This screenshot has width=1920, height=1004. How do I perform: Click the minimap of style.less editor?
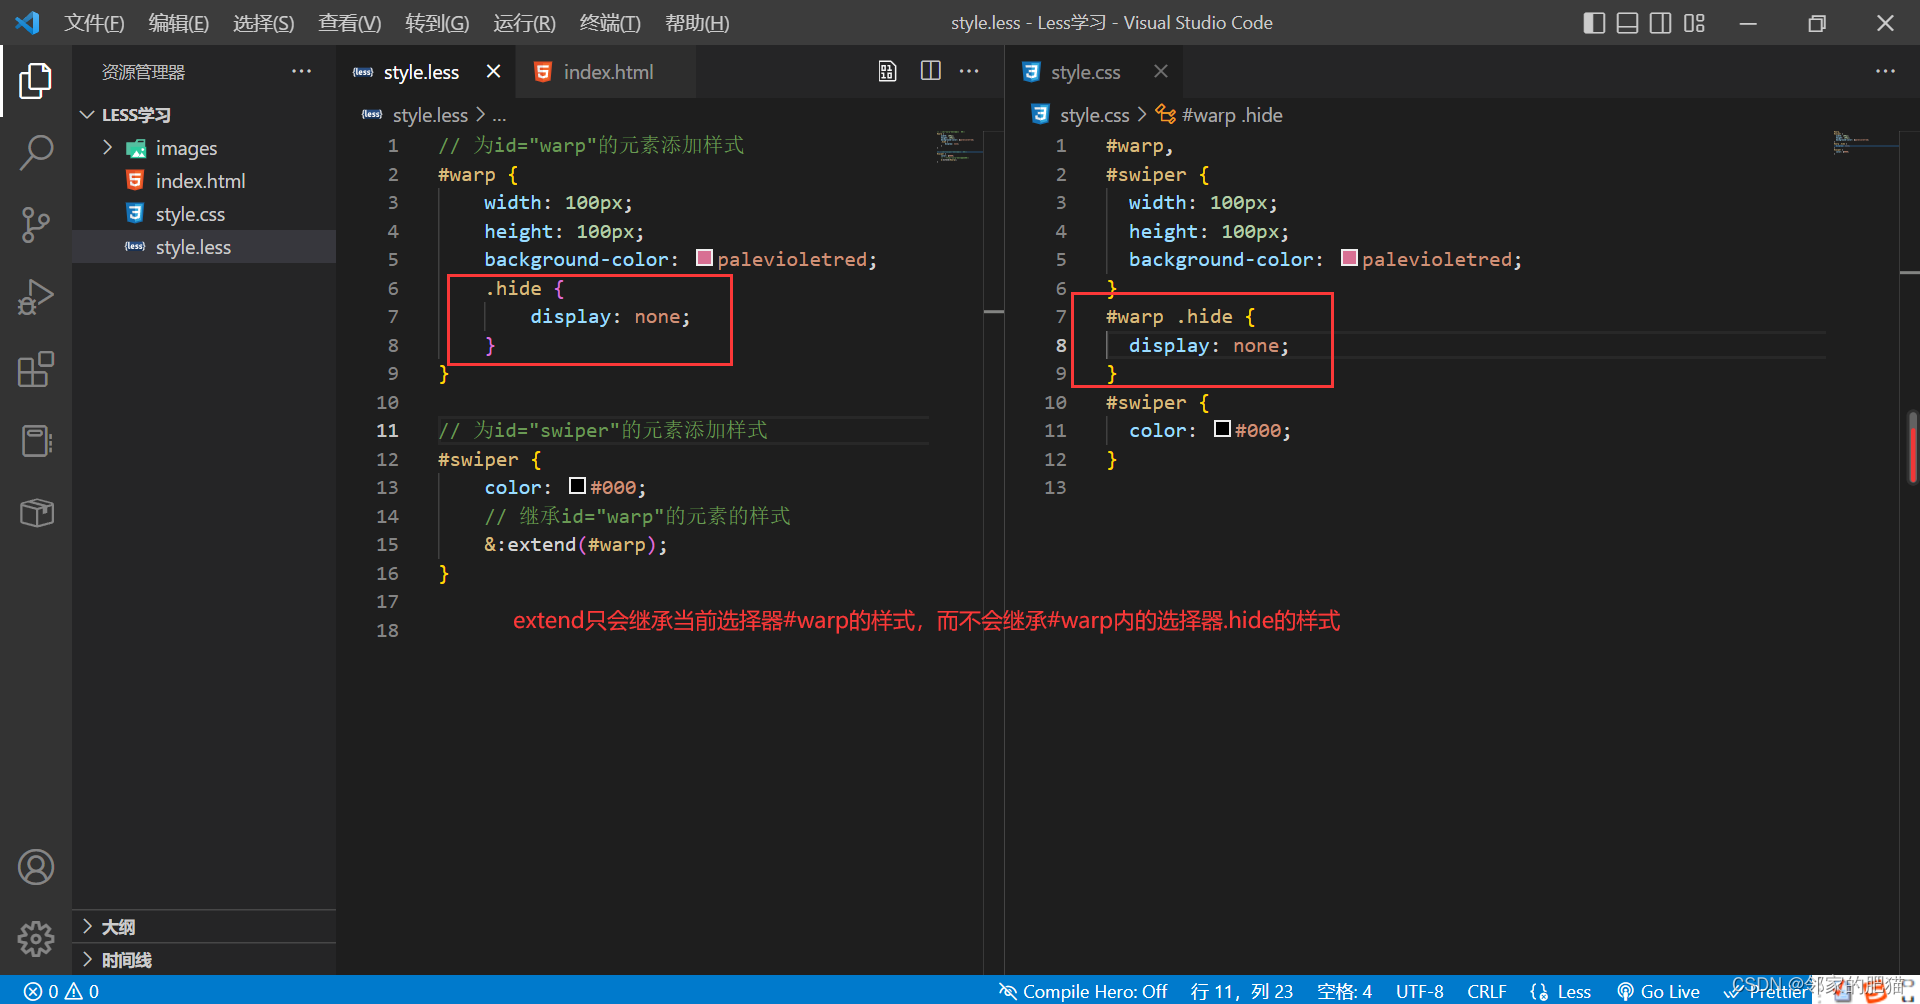(x=959, y=145)
